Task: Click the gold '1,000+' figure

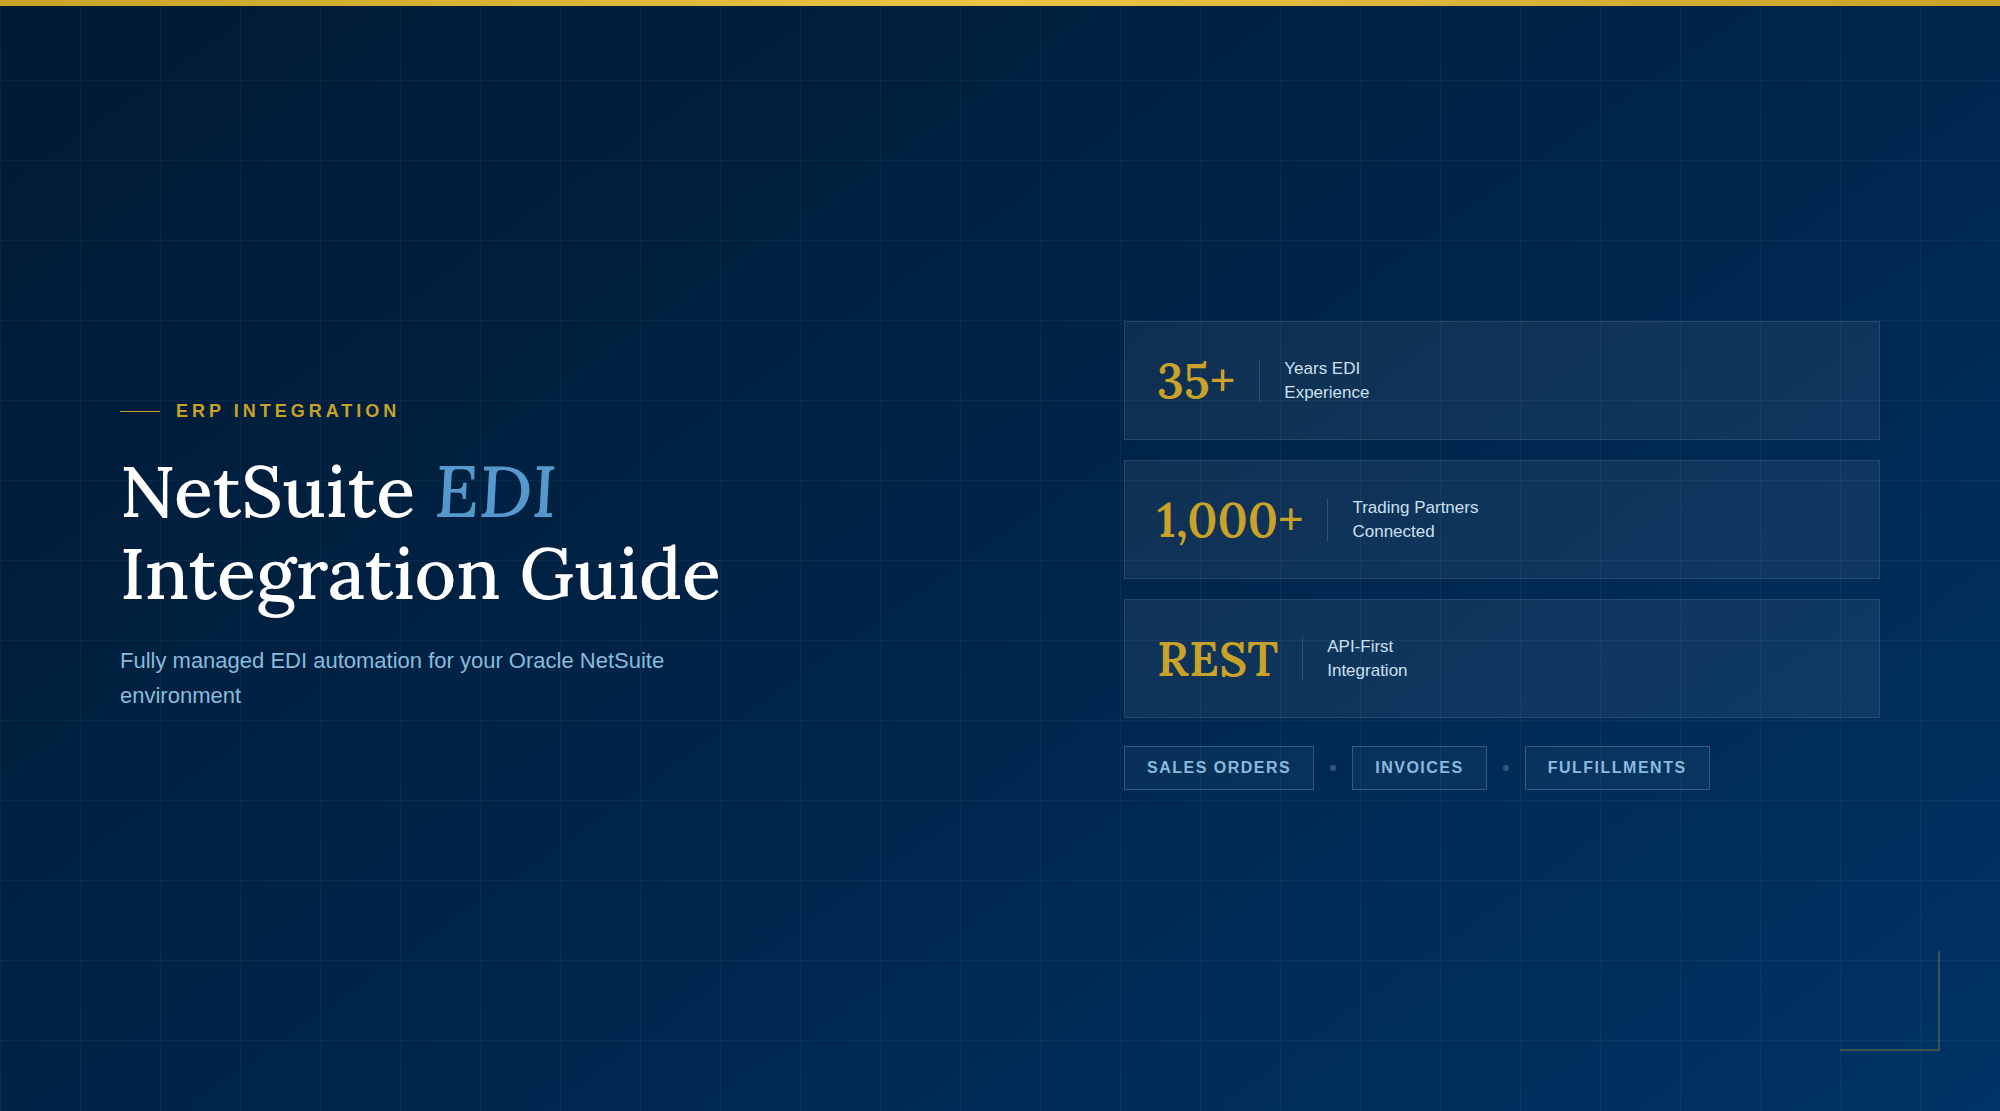Action: (x=1229, y=520)
